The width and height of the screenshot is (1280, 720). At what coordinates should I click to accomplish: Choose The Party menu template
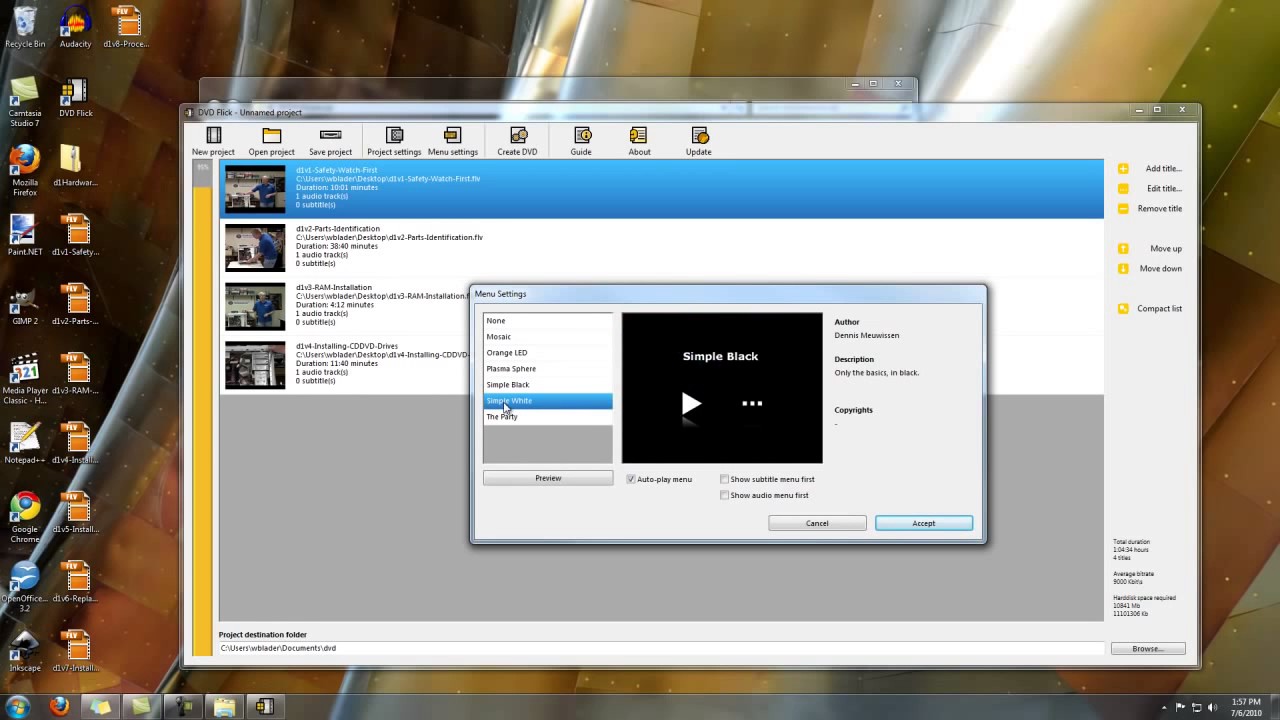pos(501,416)
